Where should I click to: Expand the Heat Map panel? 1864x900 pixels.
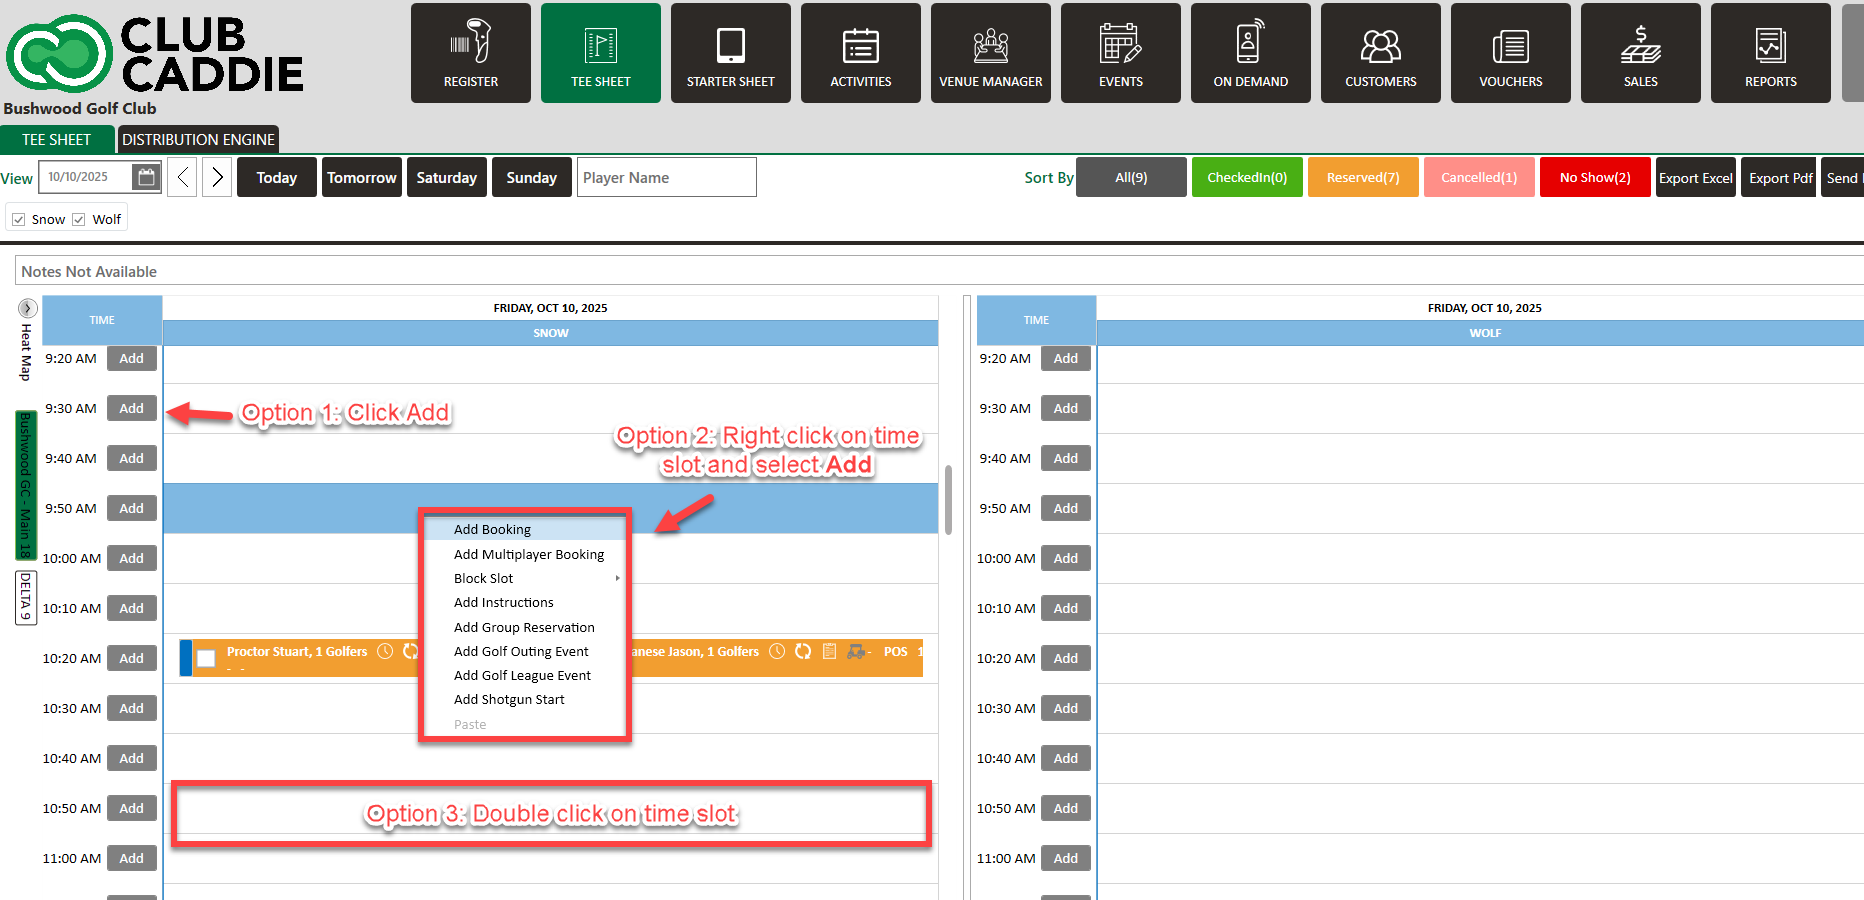[27, 308]
